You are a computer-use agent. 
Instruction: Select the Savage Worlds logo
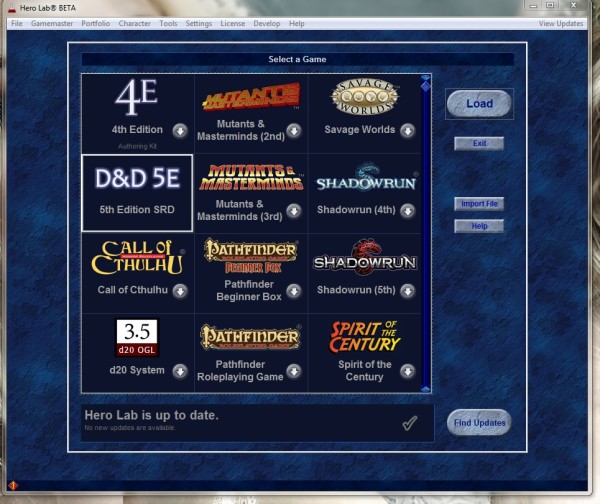point(365,96)
